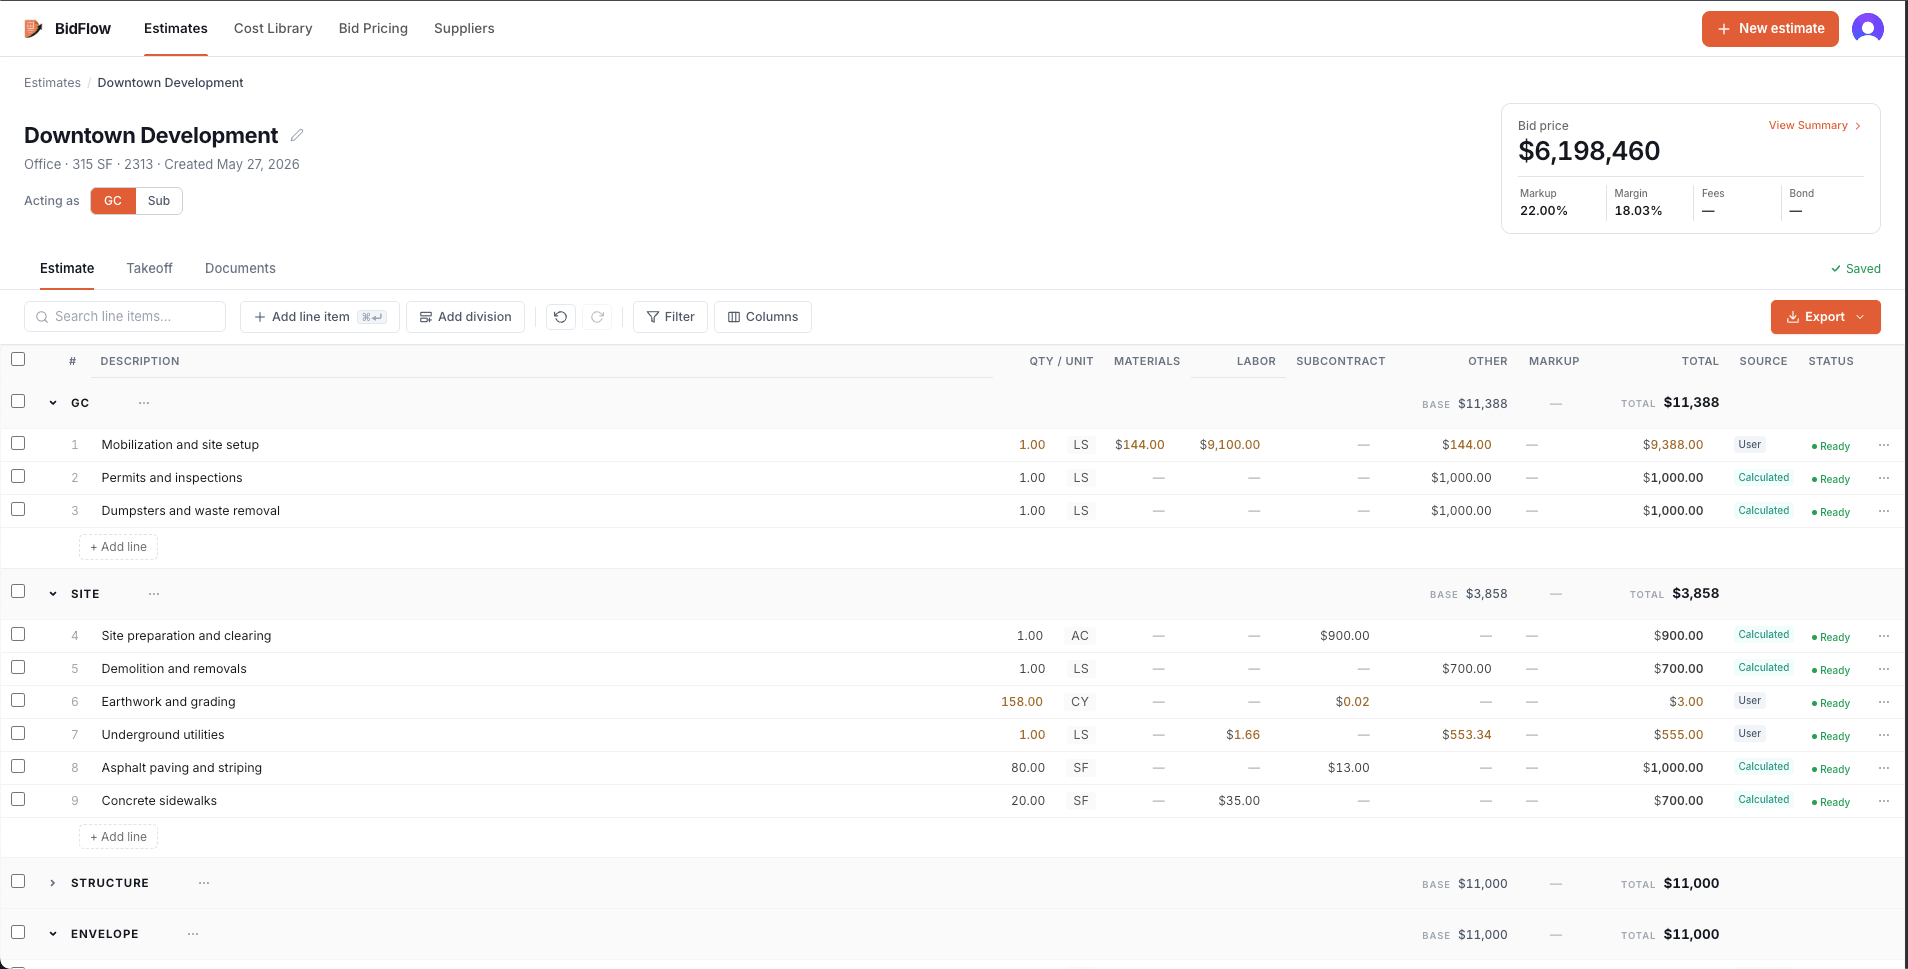The height and width of the screenshot is (969, 1908).
Task: Open row menu for Demolition and removals
Action: point(1884,669)
